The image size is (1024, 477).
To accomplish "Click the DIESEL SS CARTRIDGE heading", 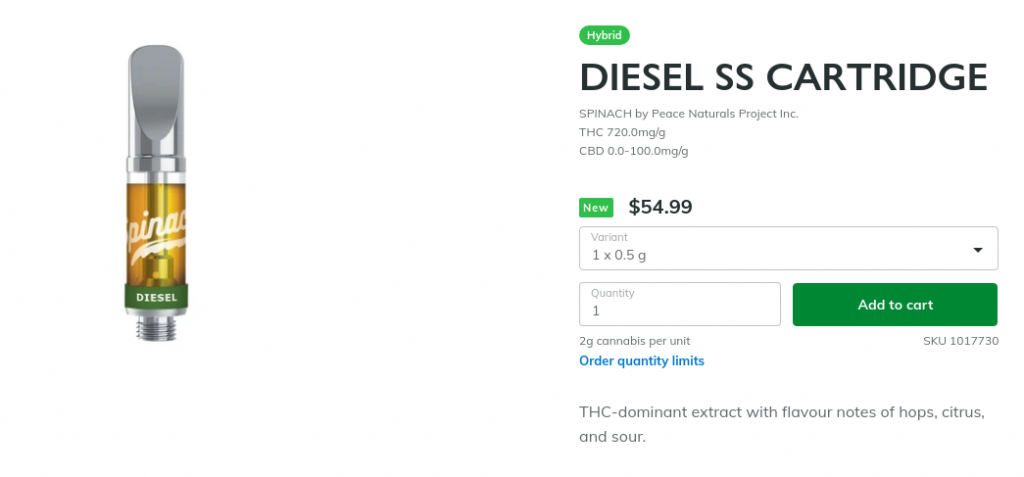I will tap(783, 77).
